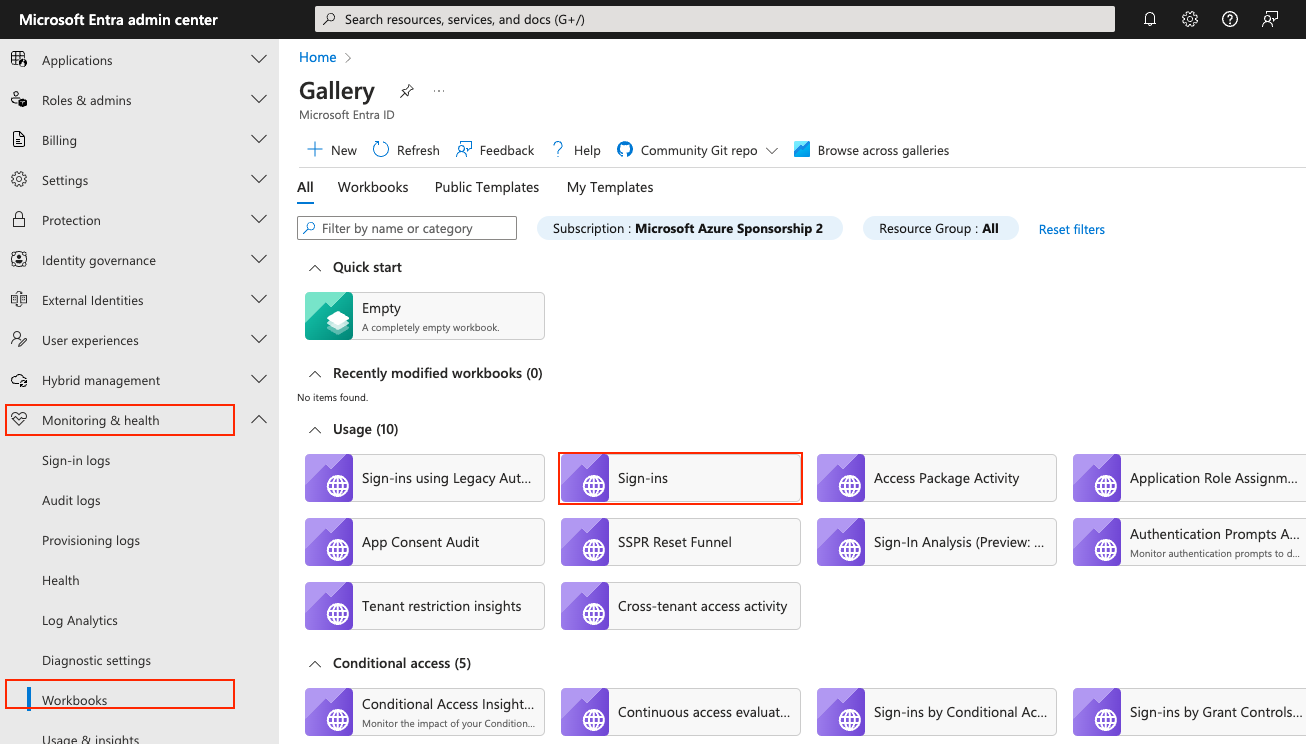Switch to the Workbooks tab
Viewport: 1306px width, 744px height.
click(x=372, y=187)
